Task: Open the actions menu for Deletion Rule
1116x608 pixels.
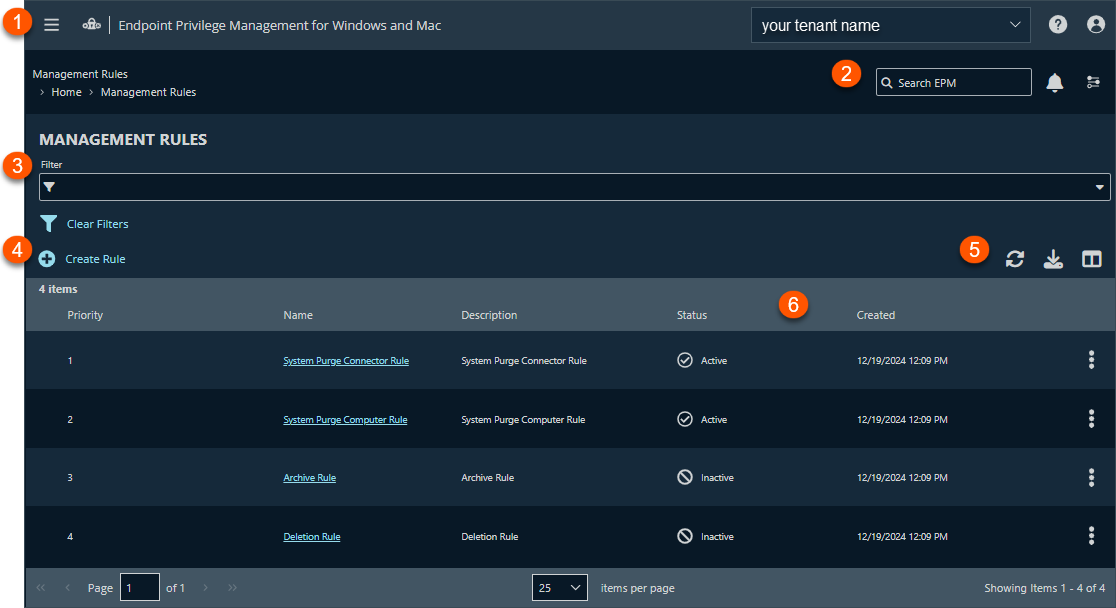Action: [x=1091, y=535]
